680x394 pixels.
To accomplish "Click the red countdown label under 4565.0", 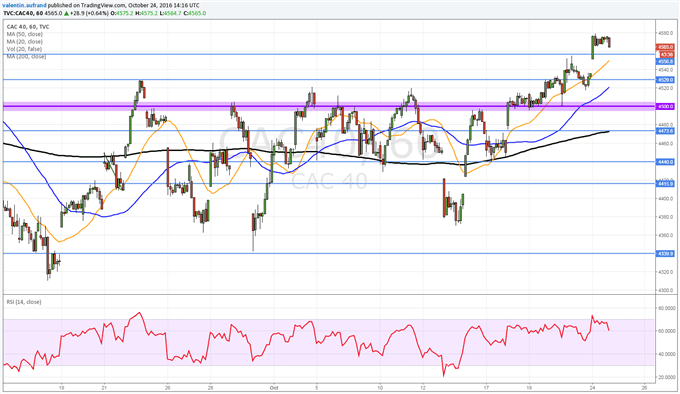I will pos(666,54).
